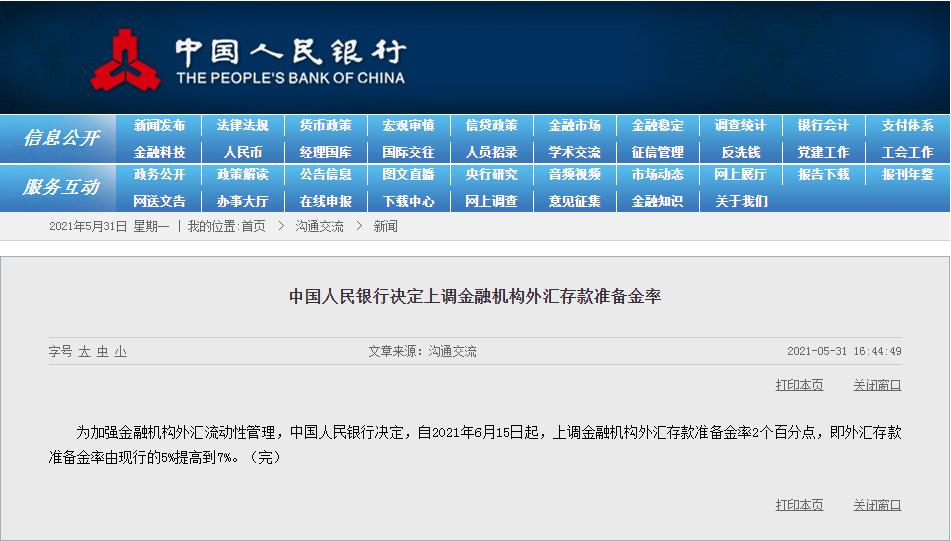Set font size to 小
The width and height of the screenshot is (951, 541).
coord(121,352)
